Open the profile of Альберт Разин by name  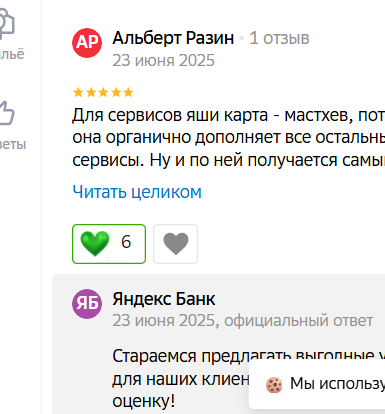click(173, 38)
